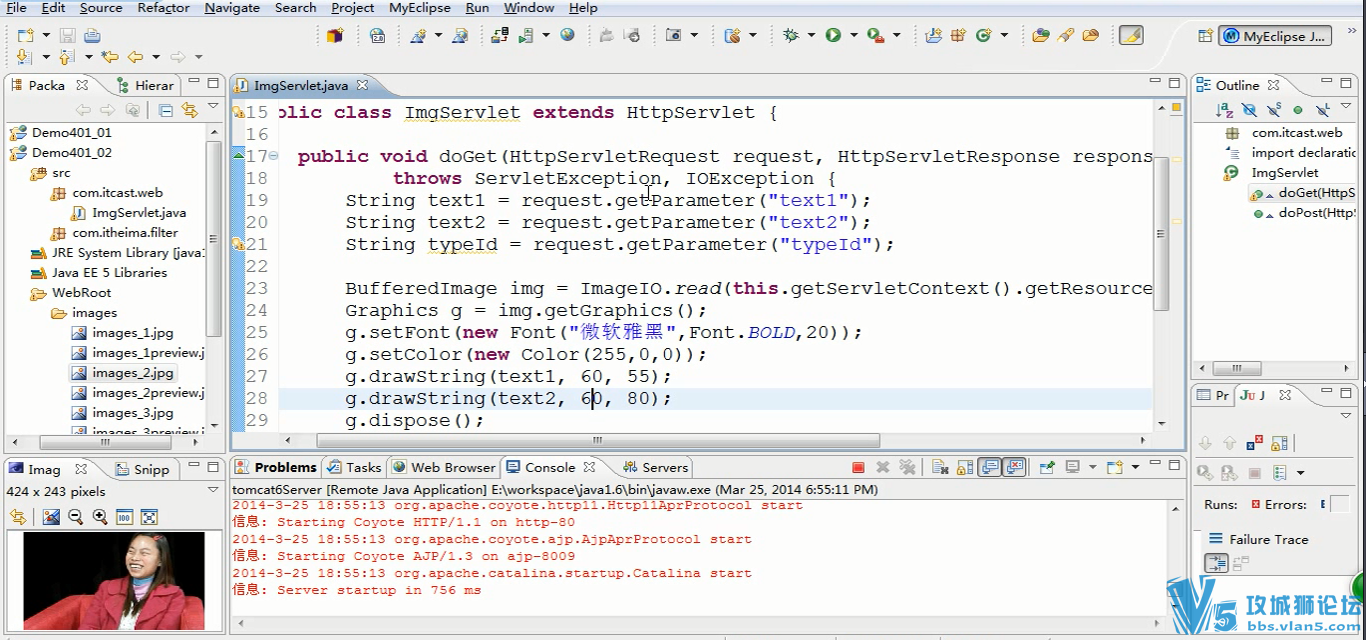Select images_2.jpg in Package Explorer
This screenshot has width=1366, height=640.
point(123,373)
